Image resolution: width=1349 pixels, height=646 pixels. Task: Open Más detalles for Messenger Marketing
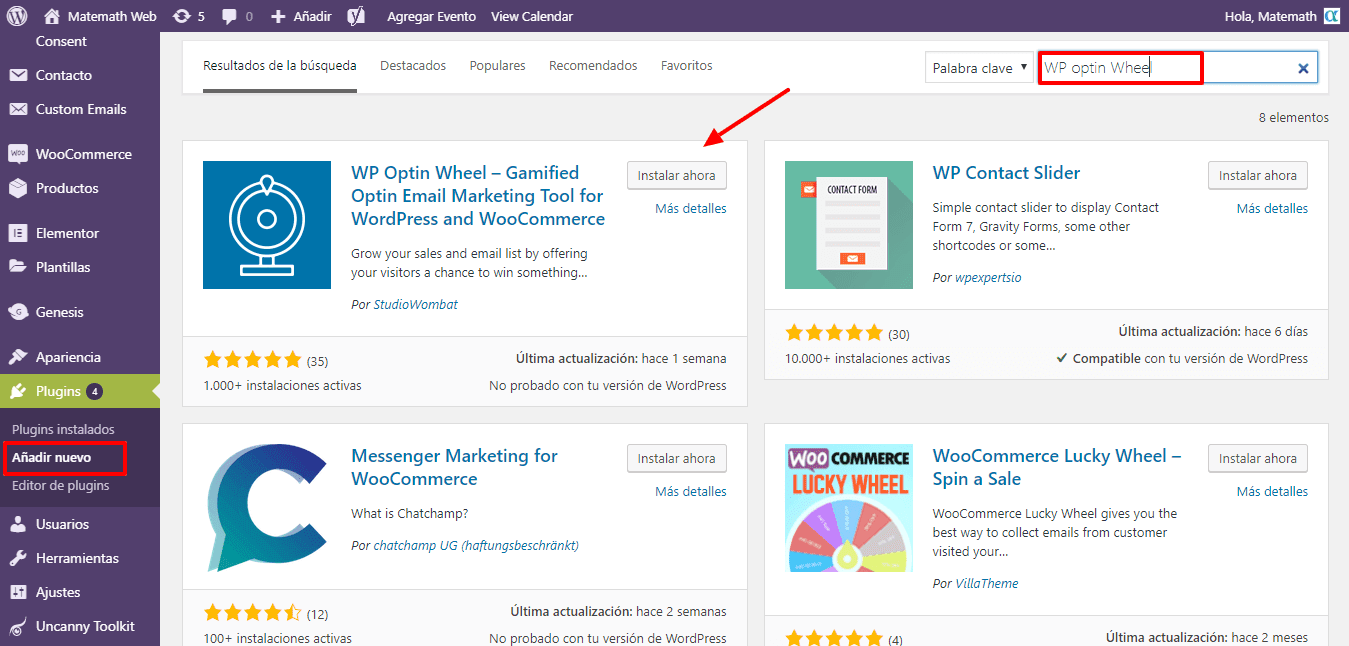point(691,492)
